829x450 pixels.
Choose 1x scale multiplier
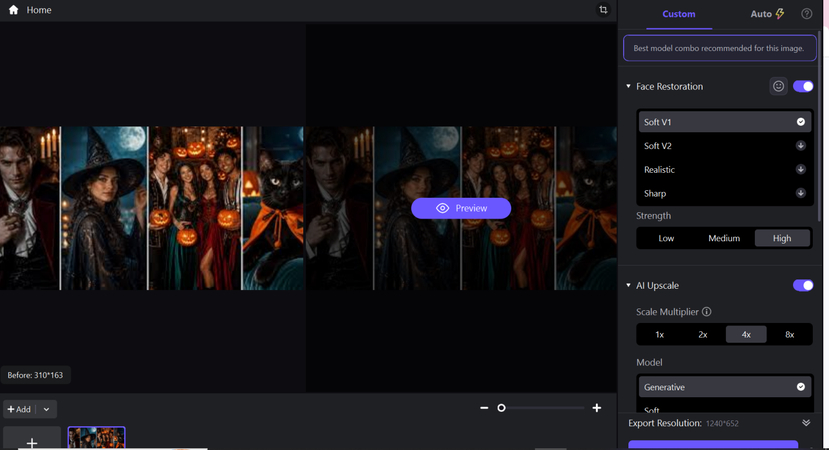(x=659, y=334)
